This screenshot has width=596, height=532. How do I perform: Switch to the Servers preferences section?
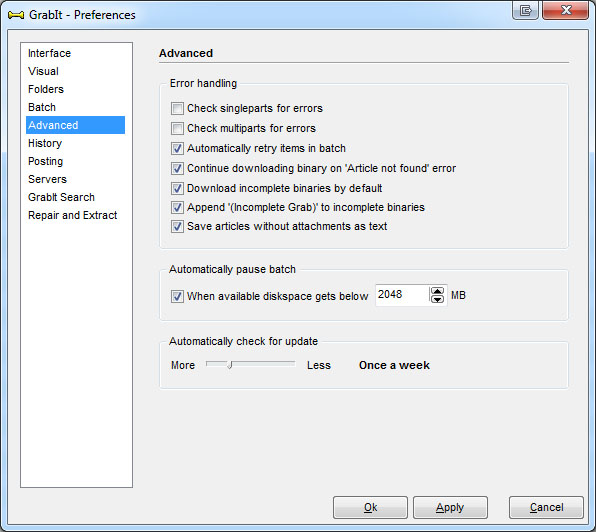[x=48, y=179]
